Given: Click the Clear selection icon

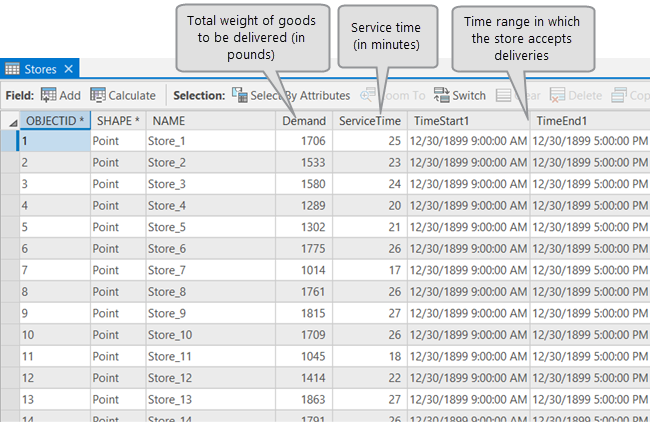Looking at the screenshot, I should coord(505,96).
